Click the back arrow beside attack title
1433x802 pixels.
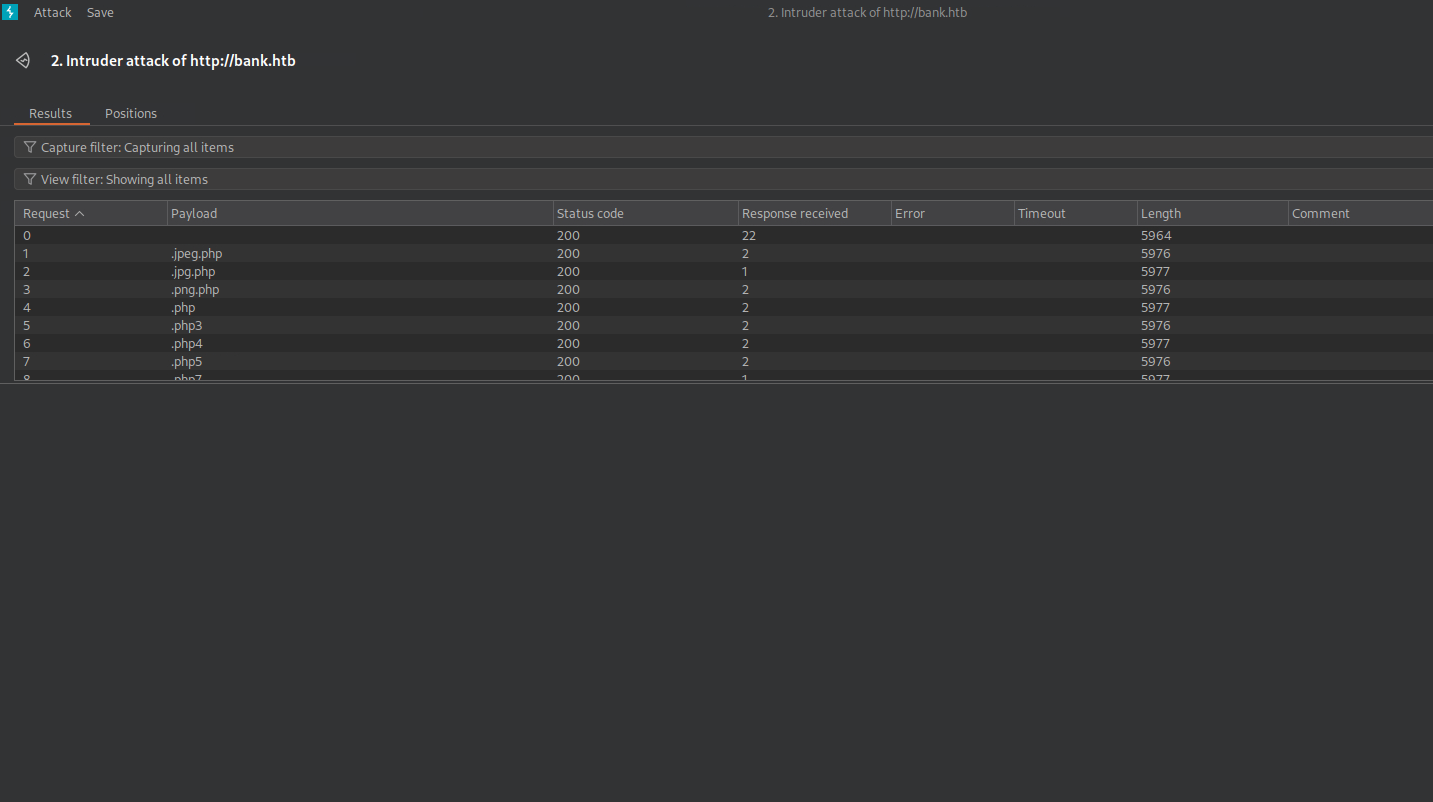(23, 61)
